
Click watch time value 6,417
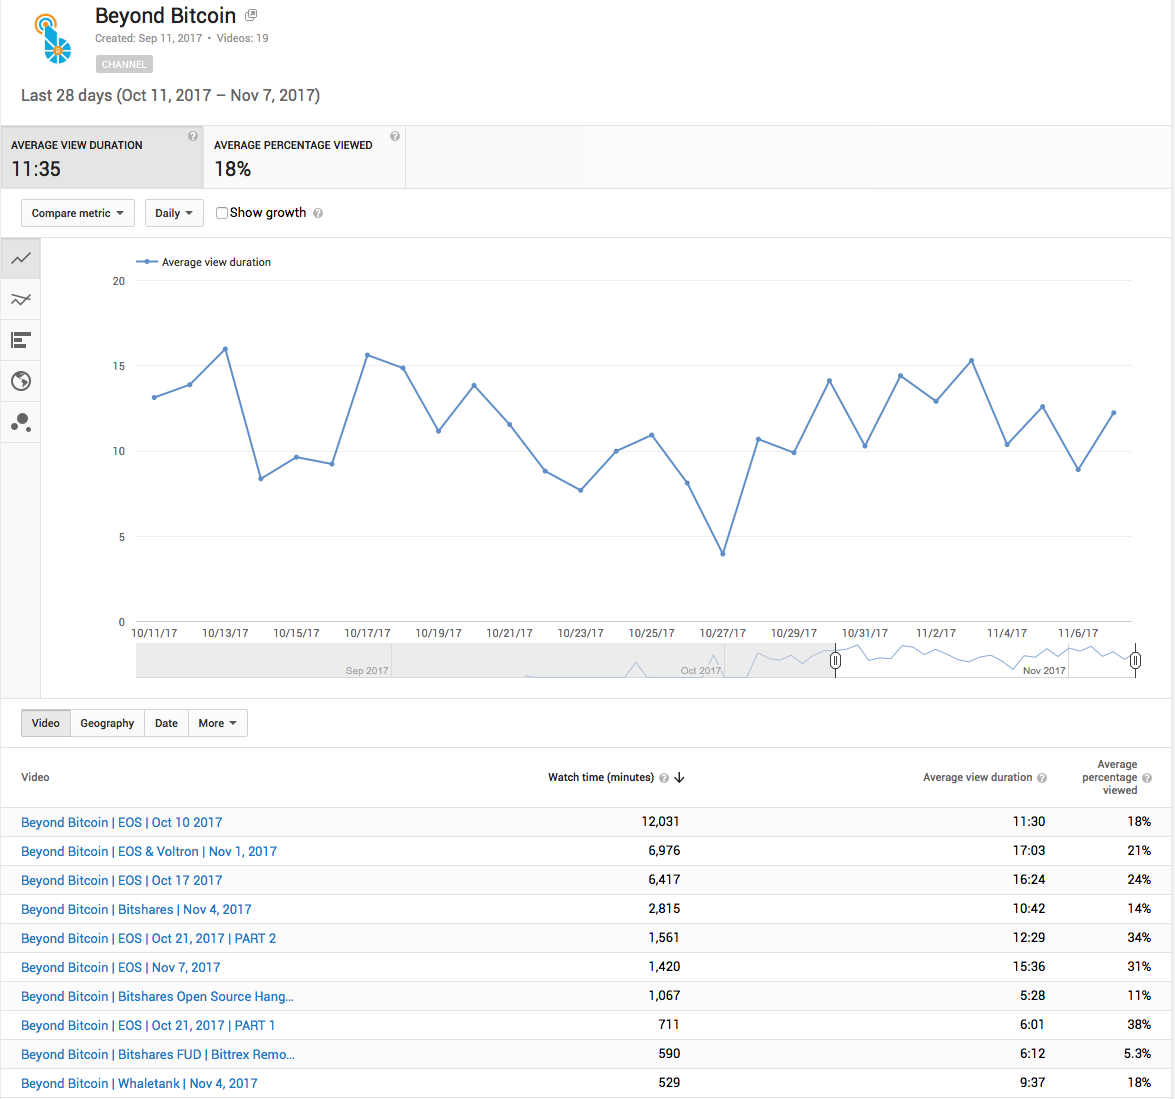coord(664,879)
